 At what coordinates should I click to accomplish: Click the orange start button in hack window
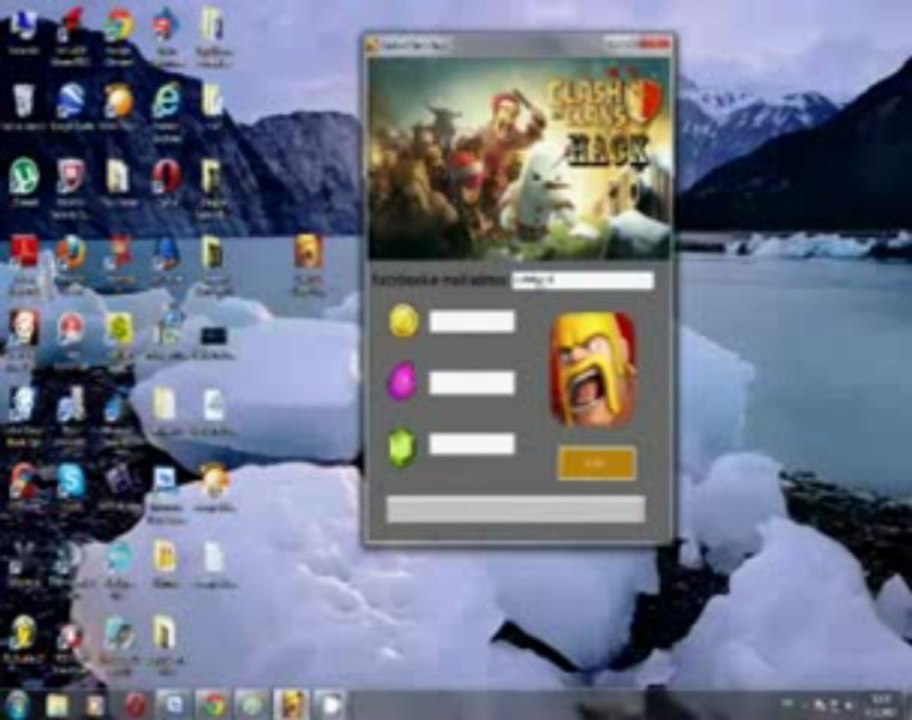(596, 464)
